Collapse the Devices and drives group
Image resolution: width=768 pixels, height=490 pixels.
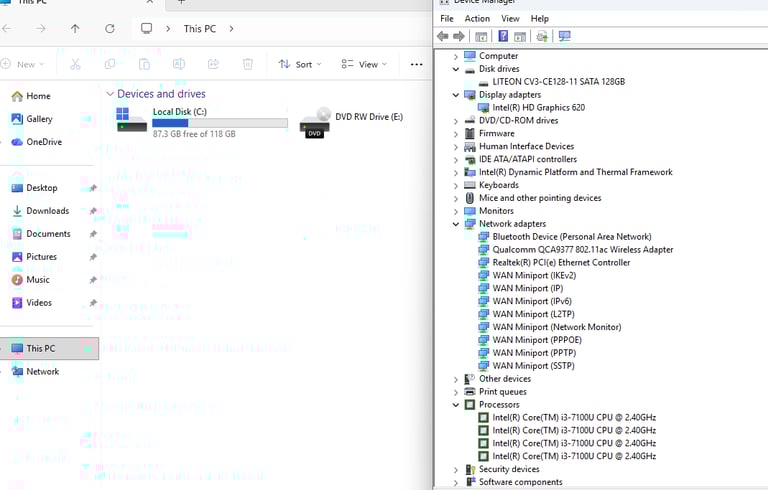click(x=109, y=94)
